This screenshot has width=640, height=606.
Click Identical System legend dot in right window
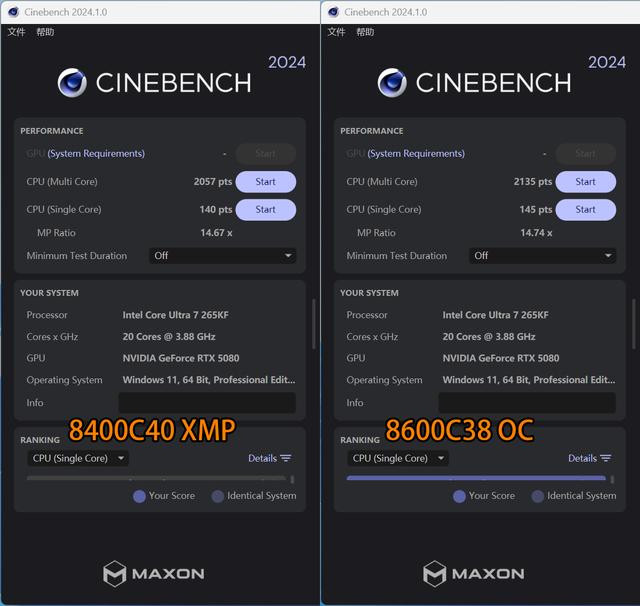538,496
